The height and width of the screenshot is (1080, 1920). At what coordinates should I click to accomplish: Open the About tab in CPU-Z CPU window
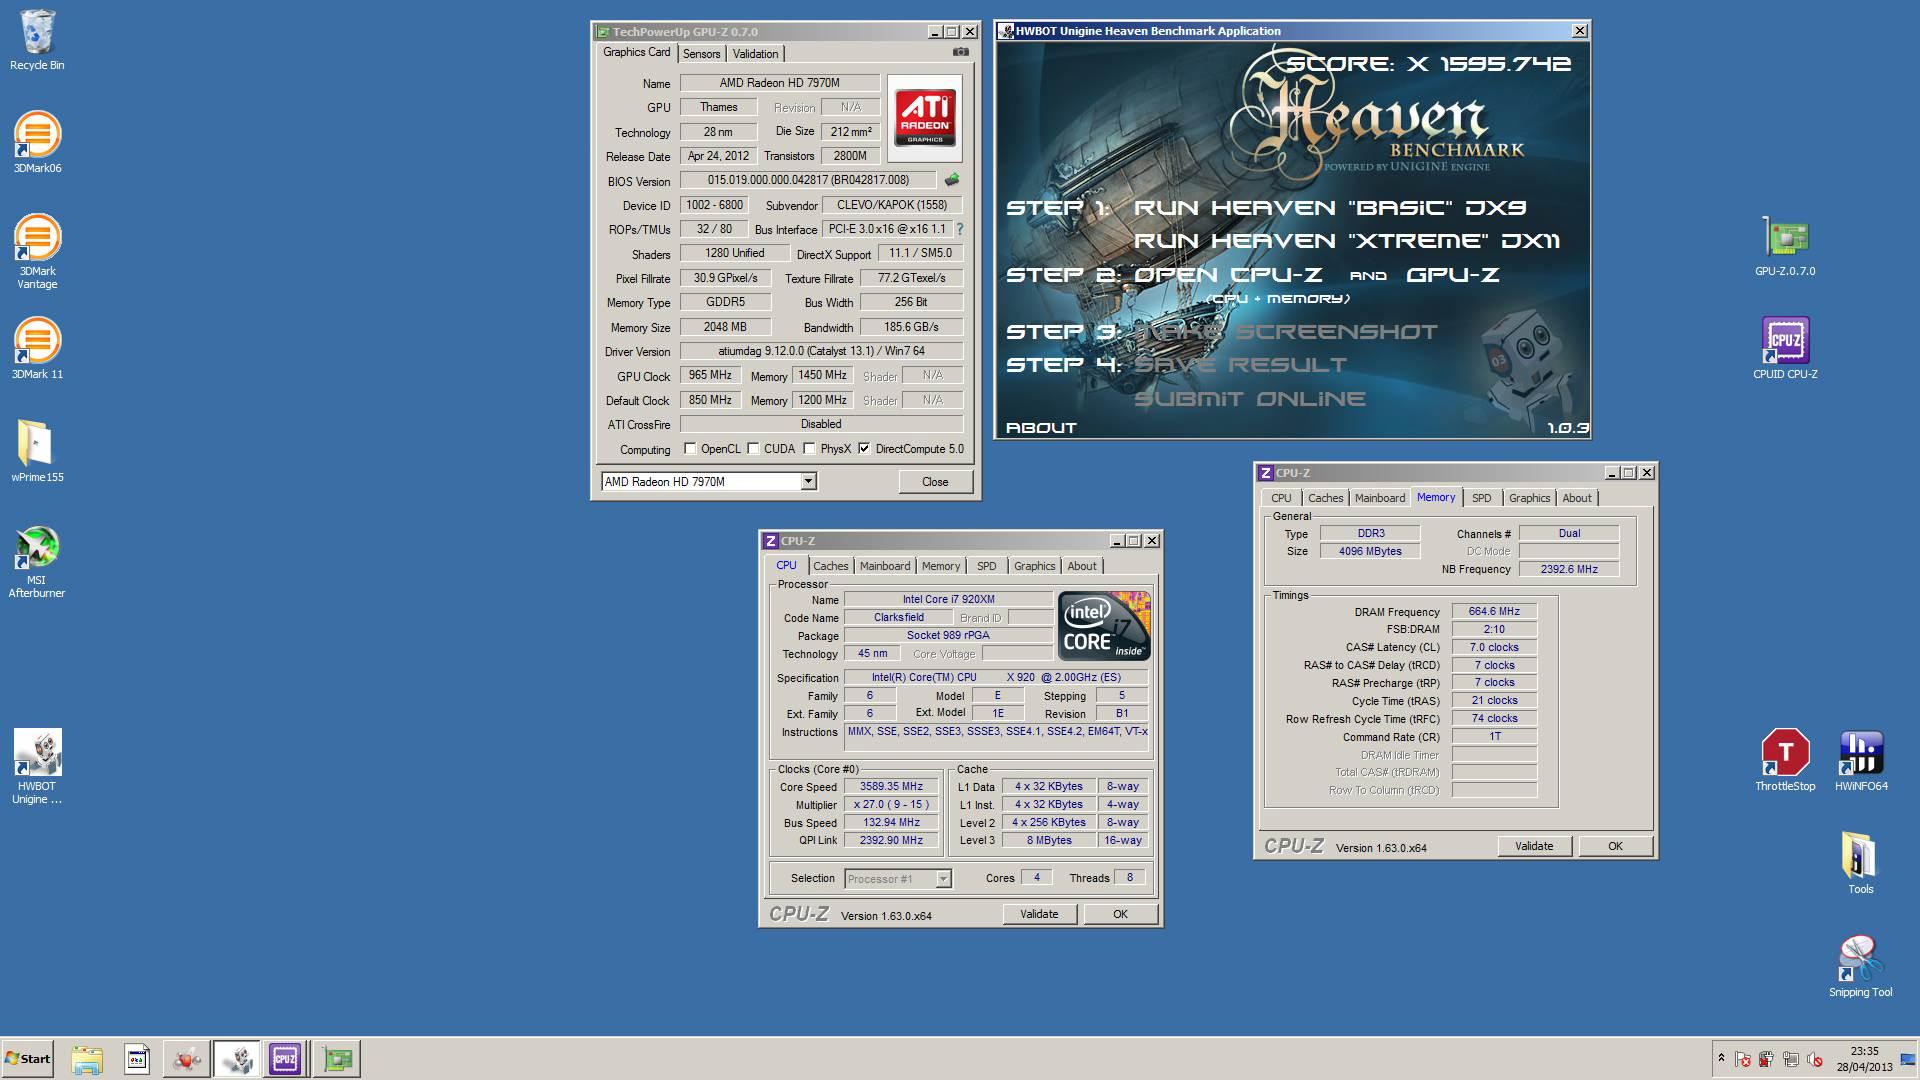(1081, 566)
